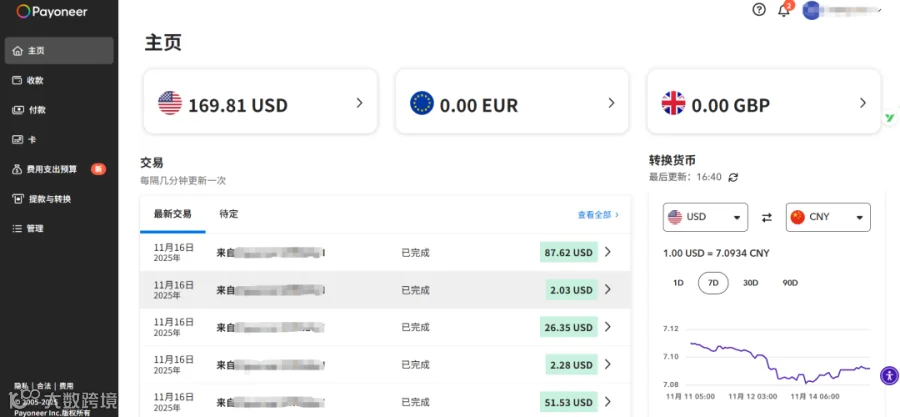900x417 pixels.
Task: Expand the 26.35 USD transaction chevron
Action: coord(608,327)
